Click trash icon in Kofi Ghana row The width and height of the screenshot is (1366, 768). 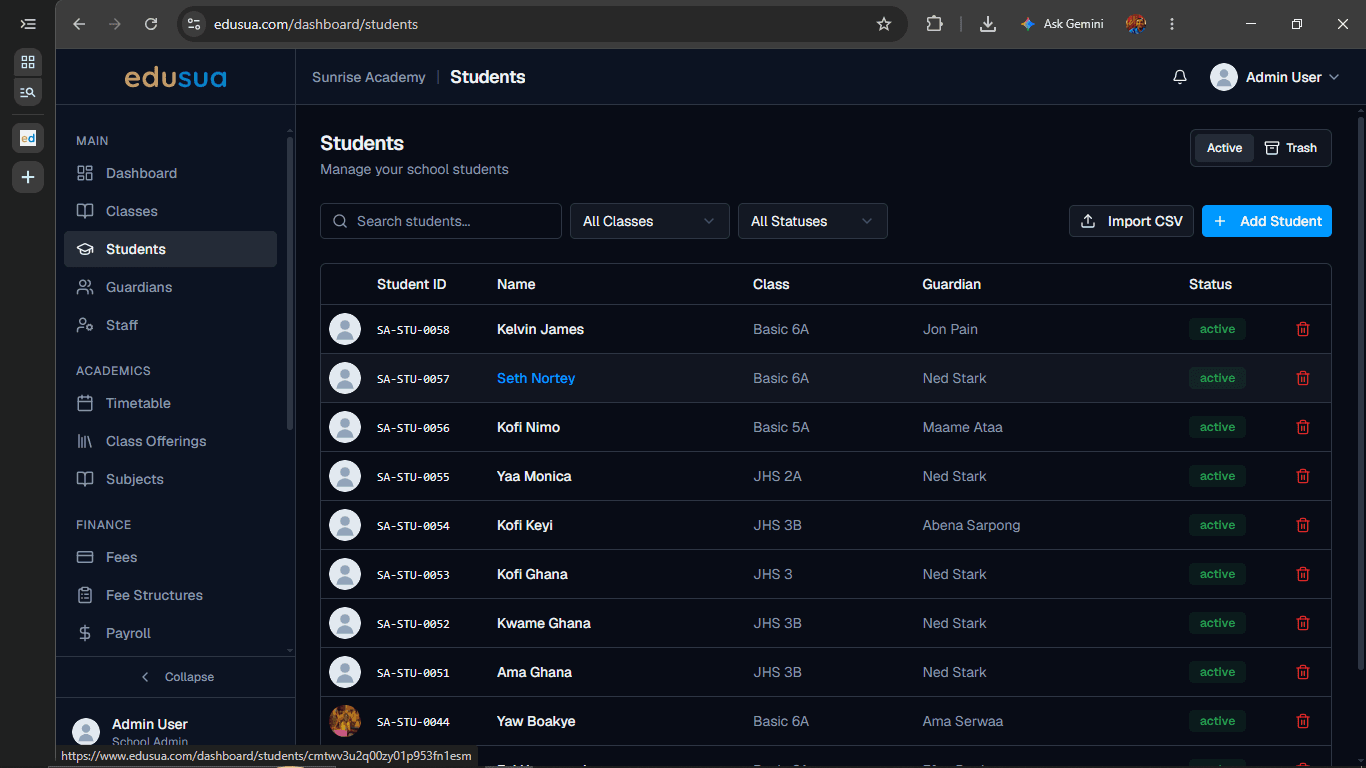point(1302,574)
